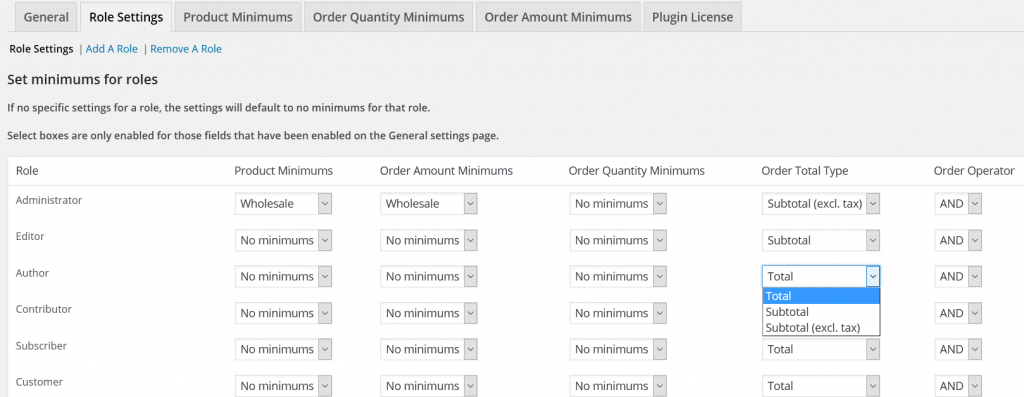The image size is (1024, 397).
Task: Open Subscriber Order Quantity Minimums dropdown
Action: 618,349
